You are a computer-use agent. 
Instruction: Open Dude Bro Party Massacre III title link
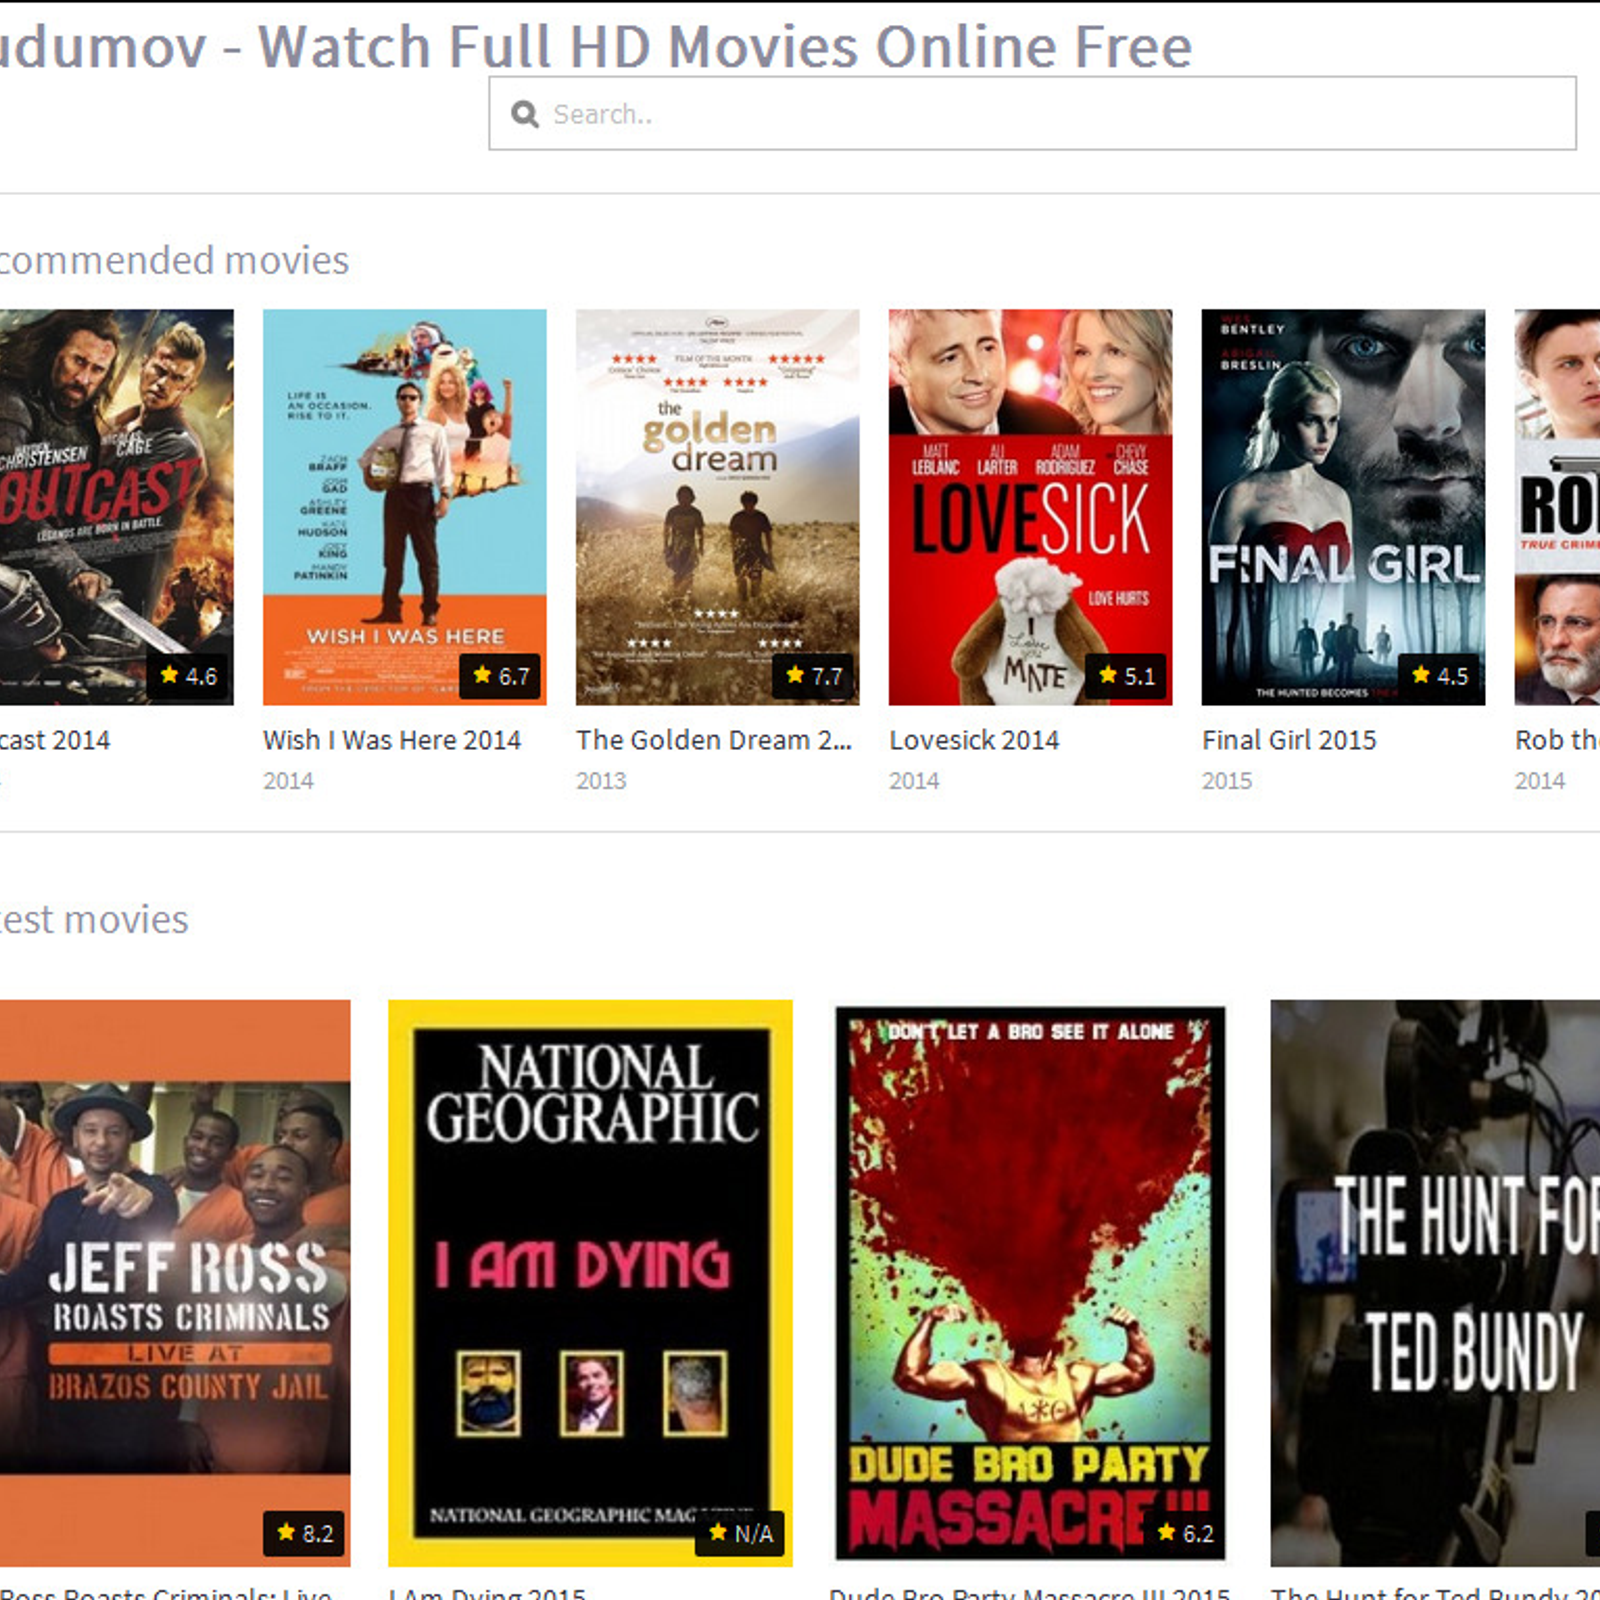click(1030, 1592)
